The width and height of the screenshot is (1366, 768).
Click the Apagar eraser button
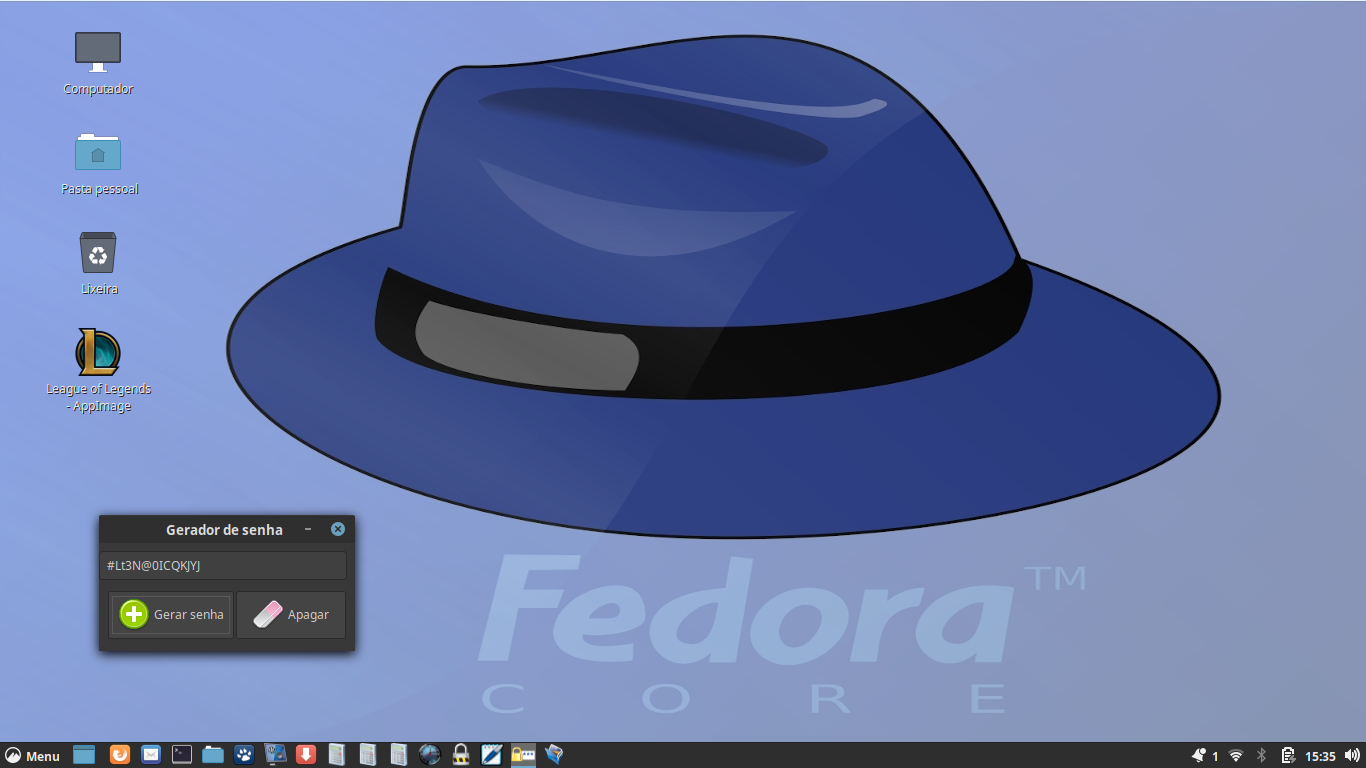[291, 614]
